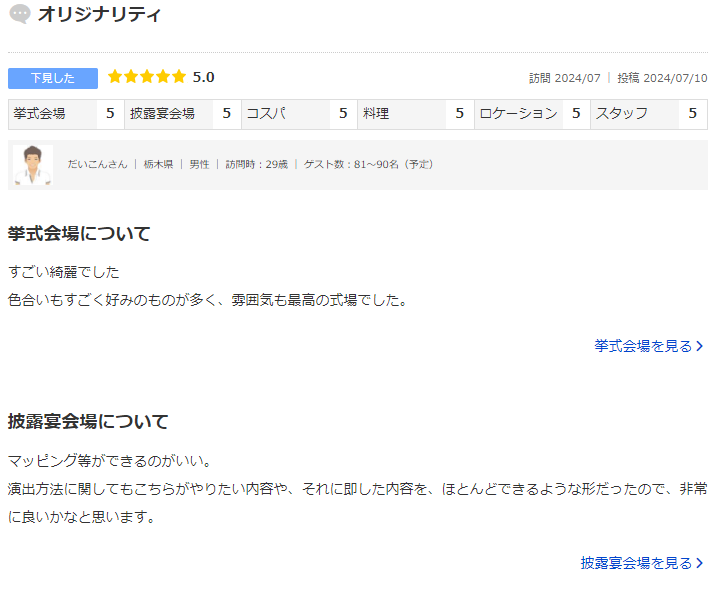Click the 5.0 overall score number
The width and height of the screenshot is (719, 590).
tap(203, 77)
